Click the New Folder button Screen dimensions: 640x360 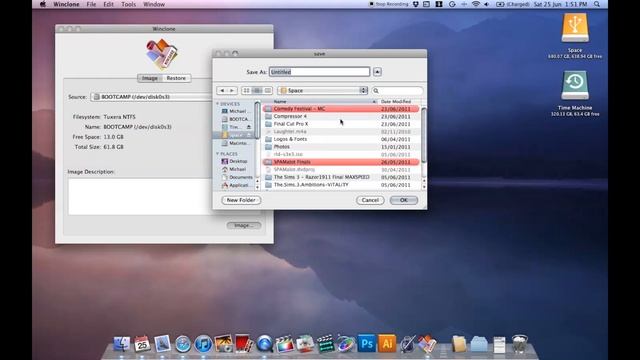tap(241, 200)
